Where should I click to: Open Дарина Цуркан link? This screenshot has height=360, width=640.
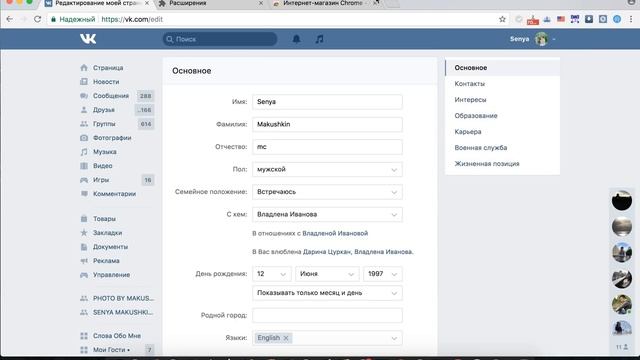pos(327,252)
